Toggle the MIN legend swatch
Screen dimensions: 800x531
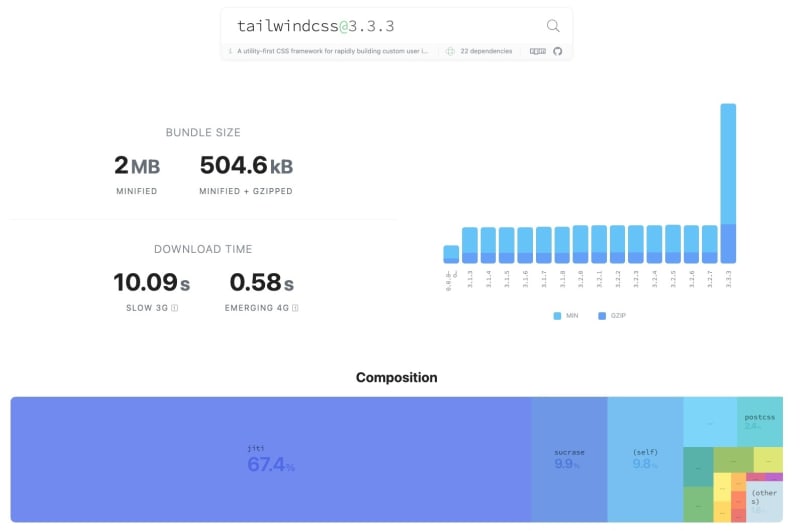[557, 316]
